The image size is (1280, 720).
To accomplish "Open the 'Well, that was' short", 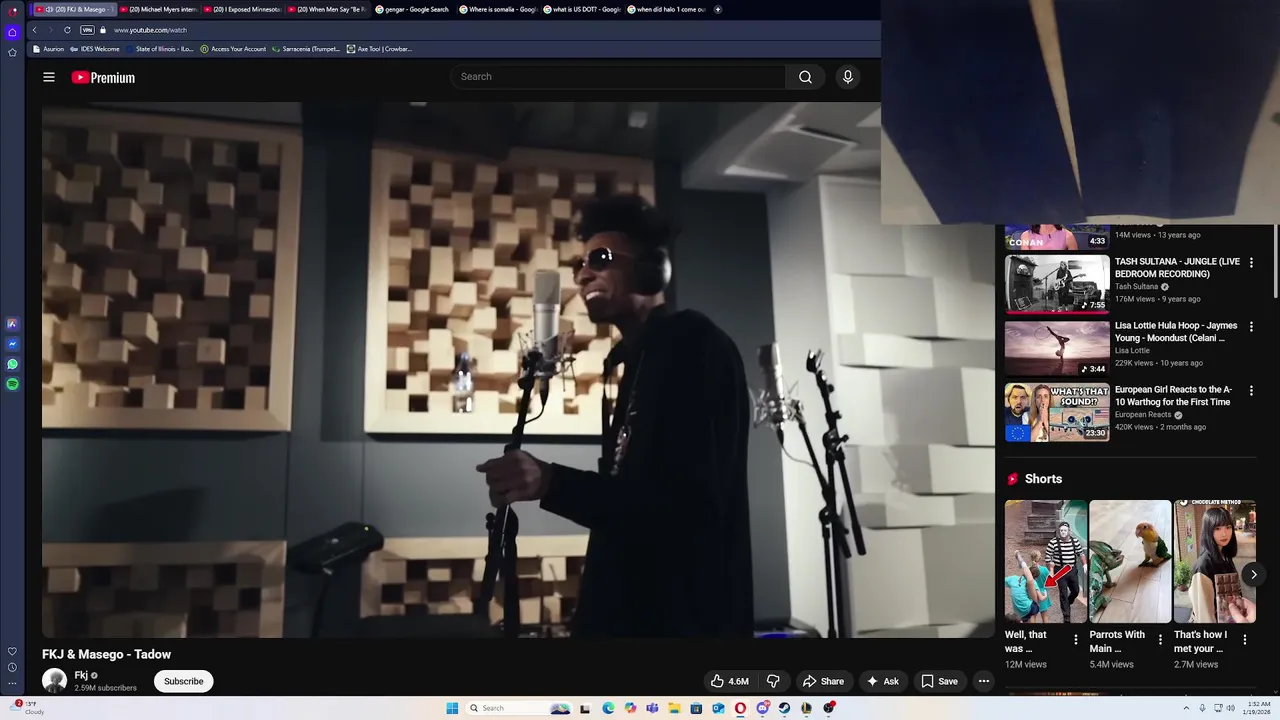I will point(1046,561).
